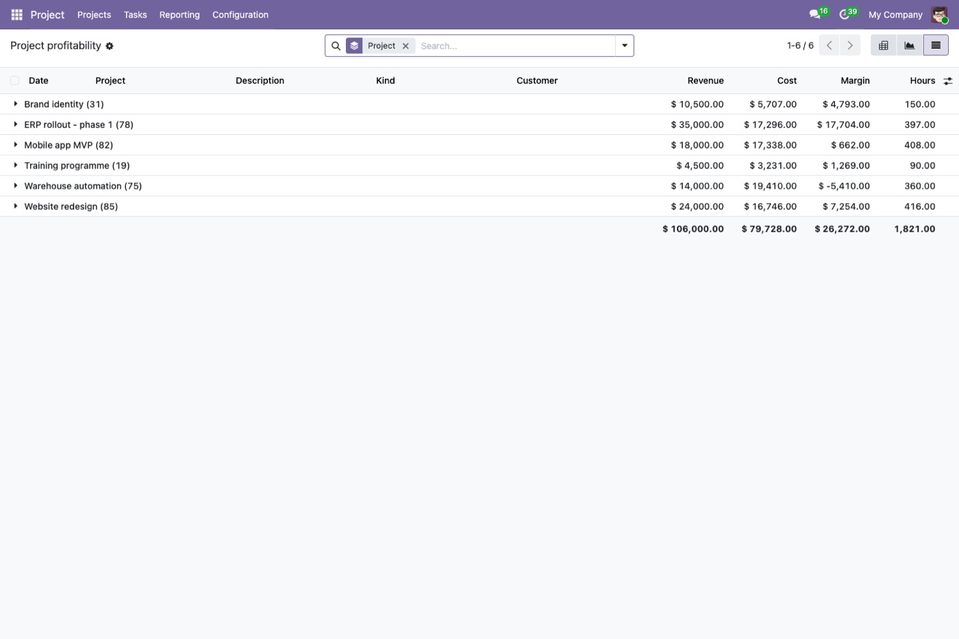Switch to the graph chart view

910,45
